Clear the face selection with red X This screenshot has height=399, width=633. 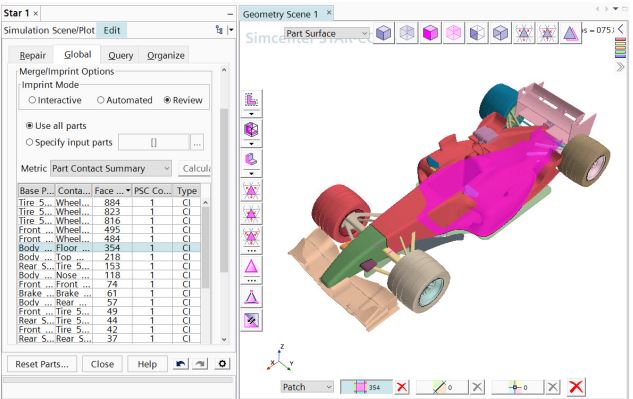(402, 387)
